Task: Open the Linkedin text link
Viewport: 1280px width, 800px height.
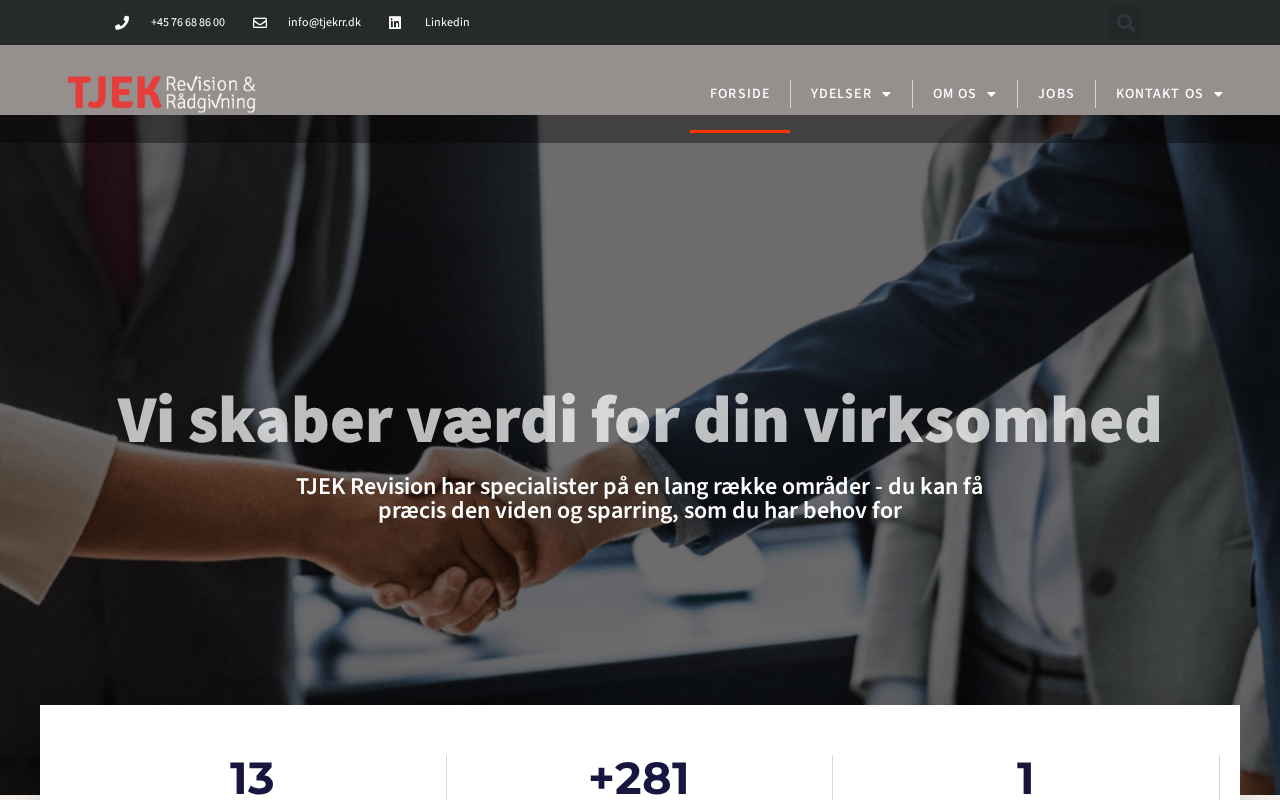Action: (447, 23)
